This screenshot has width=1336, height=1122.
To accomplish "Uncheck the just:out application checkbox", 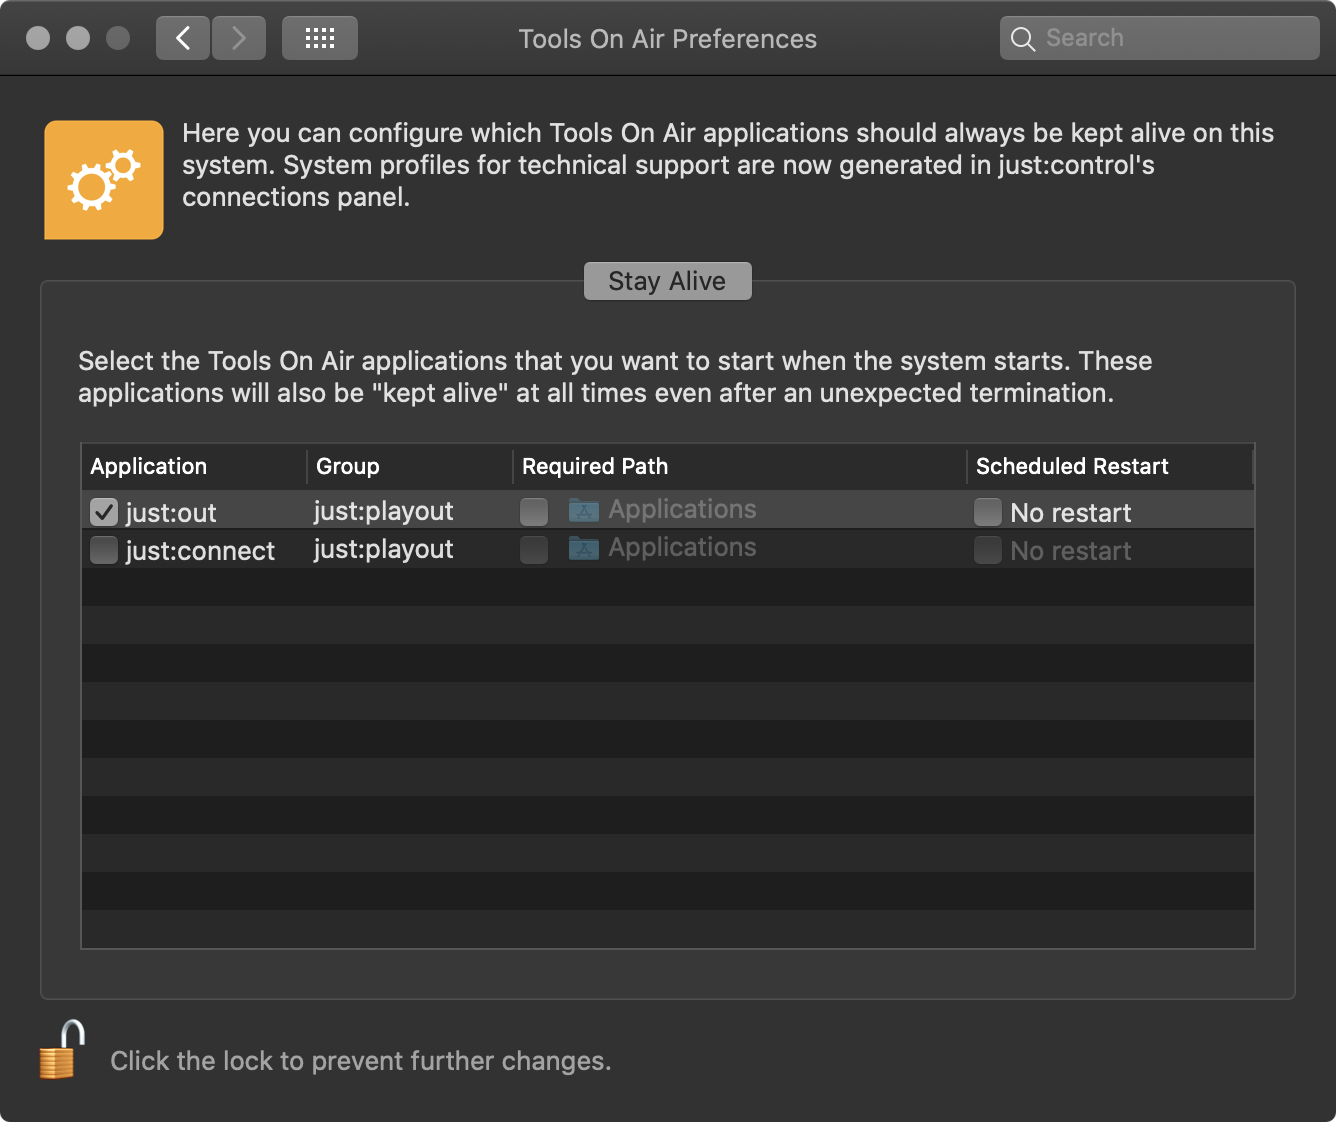I will pyautogui.click(x=104, y=512).
